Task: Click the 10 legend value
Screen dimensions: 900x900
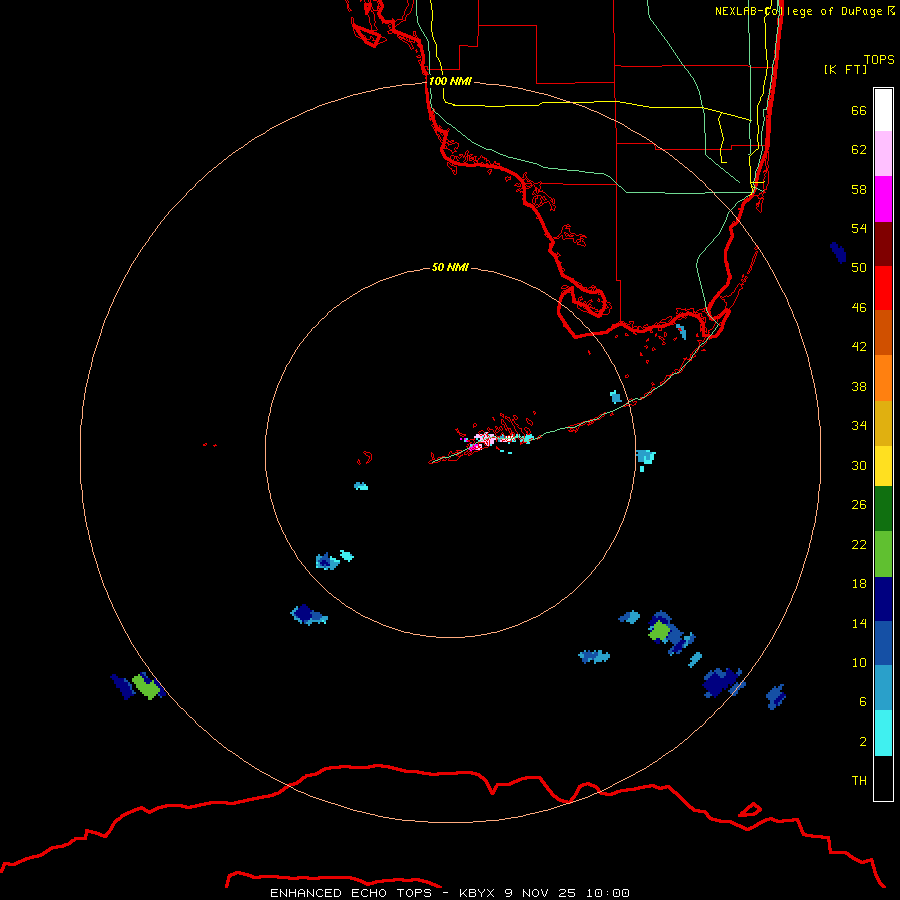Action: click(x=859, y=662)
